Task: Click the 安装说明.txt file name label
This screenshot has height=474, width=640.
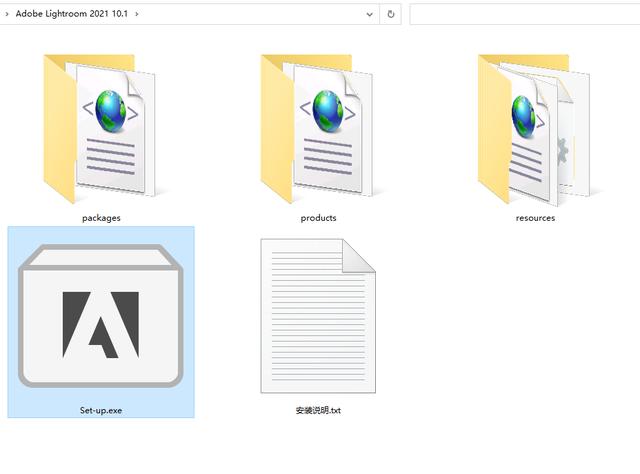Action: pos(318,410)
